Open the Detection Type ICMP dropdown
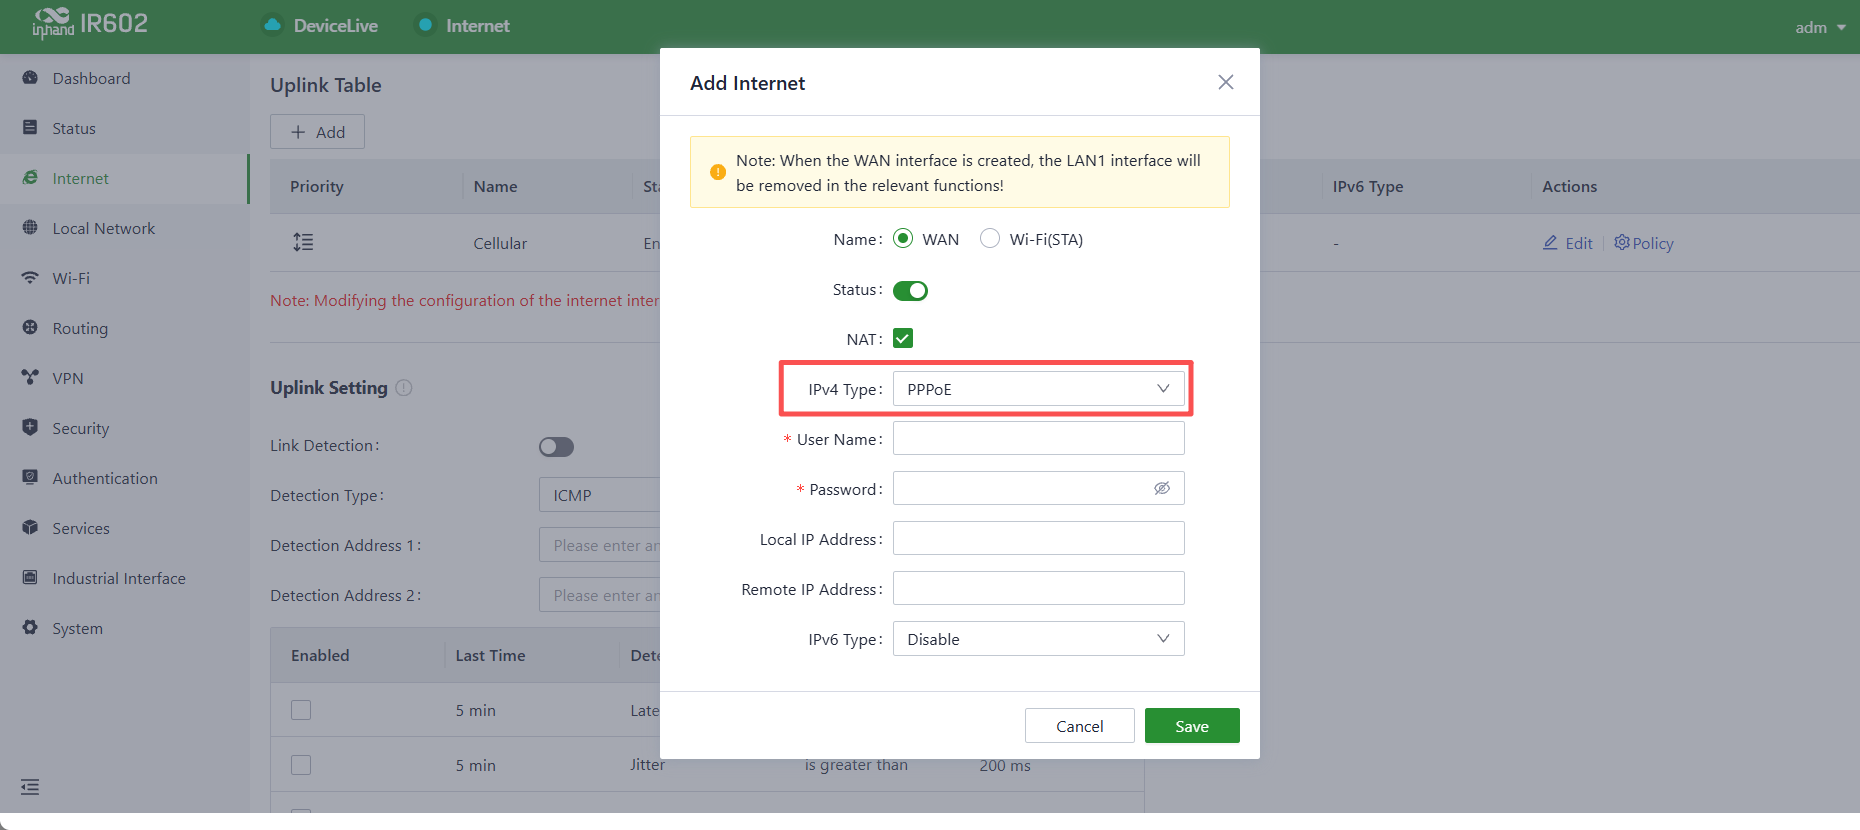This screenshot has height=830, width=1860. [x=600, y=495]
